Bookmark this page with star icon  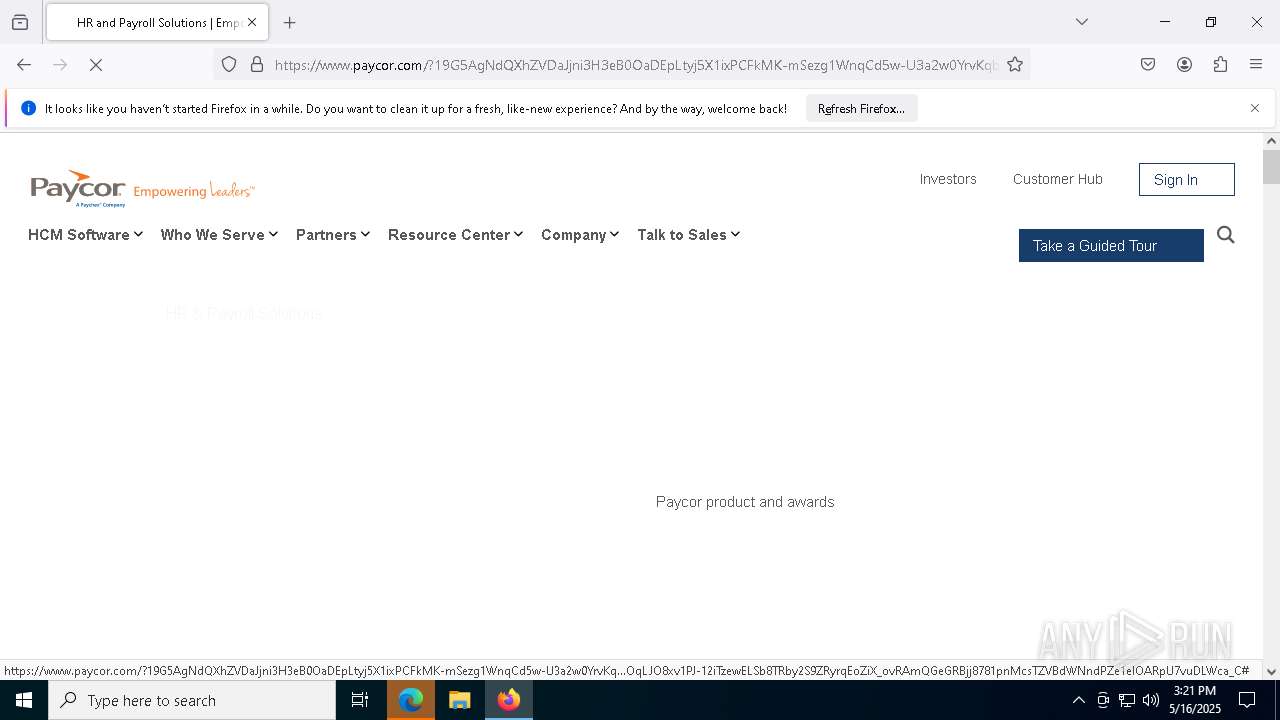click(x=1015, y=65)
